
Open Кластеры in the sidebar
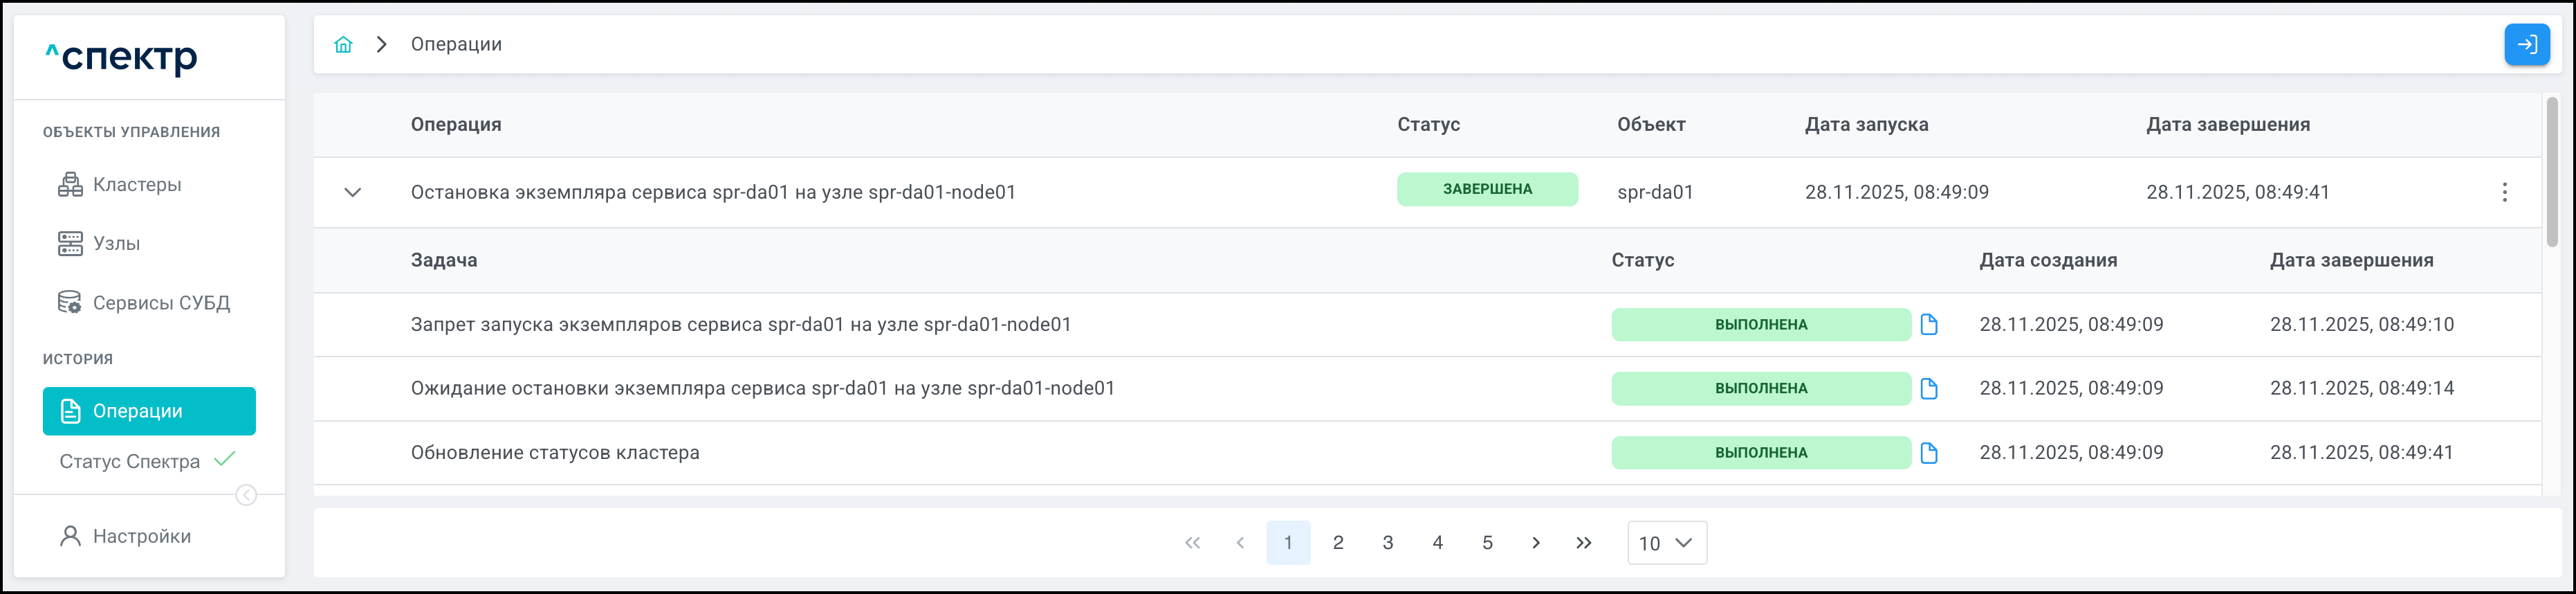(x=136, y=184)
